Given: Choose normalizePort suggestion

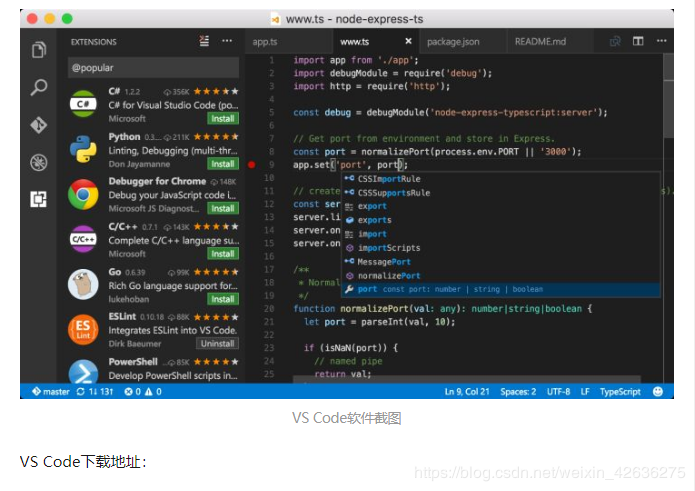Looking at the screenshot, I should tap(500, 276).
